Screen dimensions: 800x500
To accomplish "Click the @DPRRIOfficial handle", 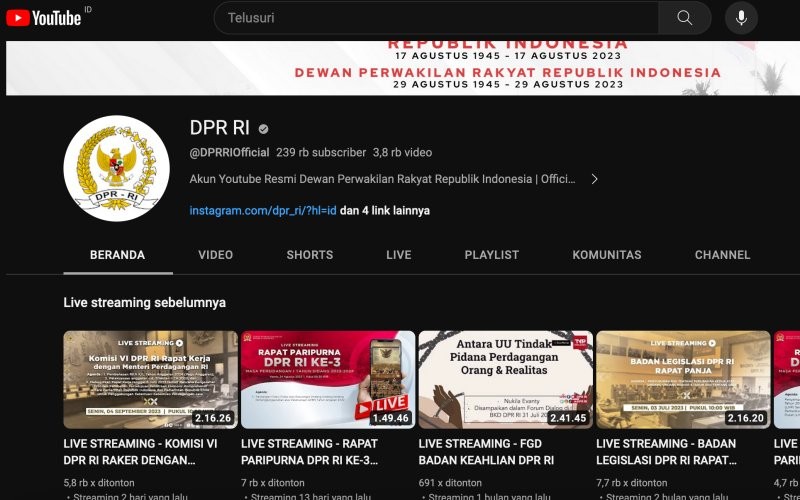I will pyautogui.click(x=229, y=153).
